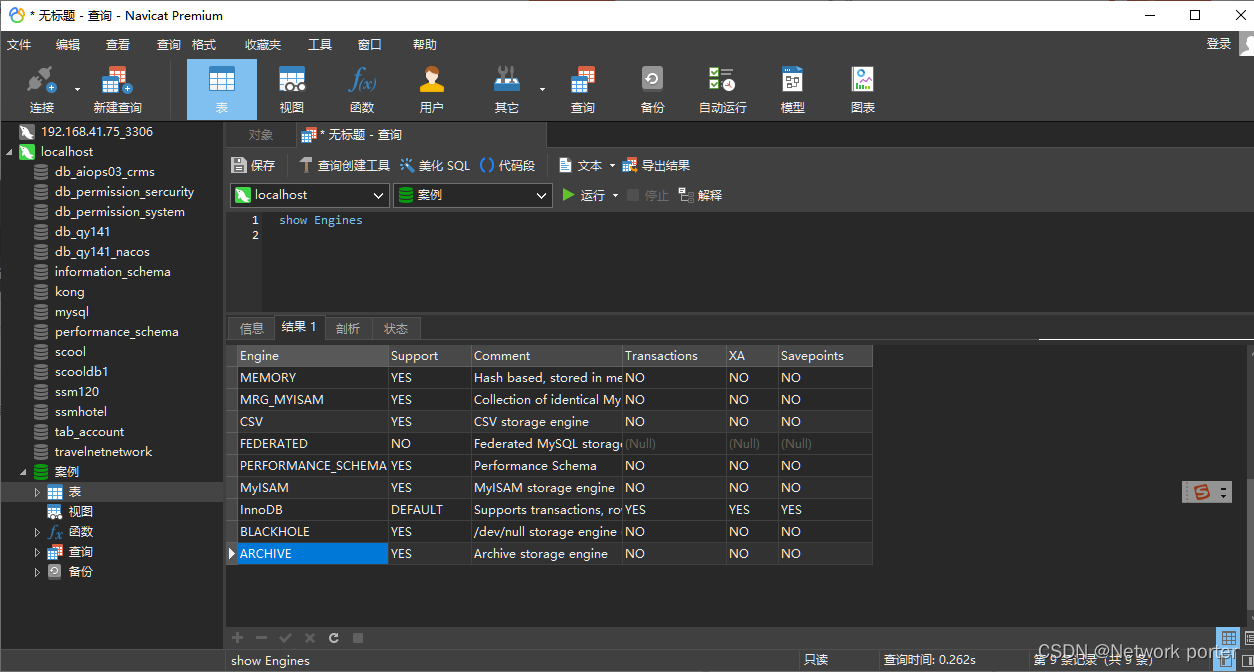Switch to the 信息 info tab

click(x=252, y=328)
